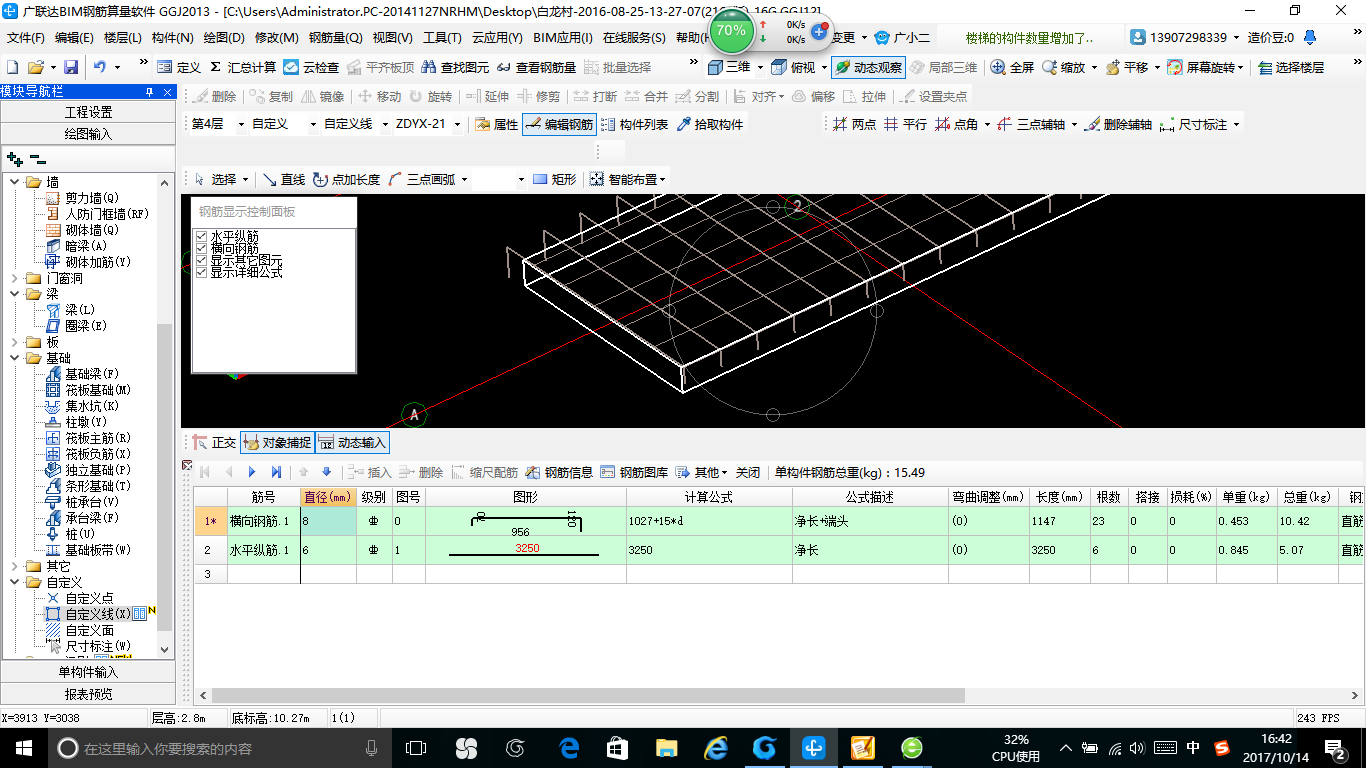
Task: Open 钢筋信息 rebar info
Action: [x=559, y=472]
